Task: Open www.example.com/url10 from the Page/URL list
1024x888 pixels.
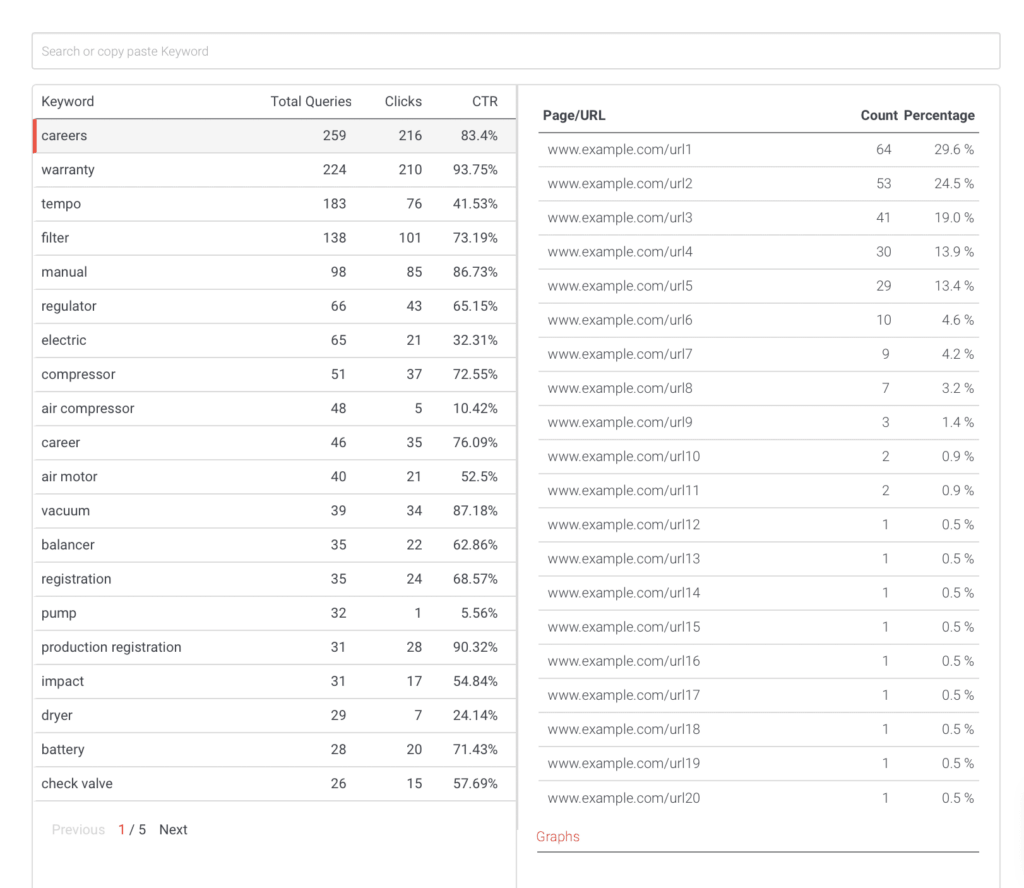Action: pyautogui.click(x=624, y=456)
